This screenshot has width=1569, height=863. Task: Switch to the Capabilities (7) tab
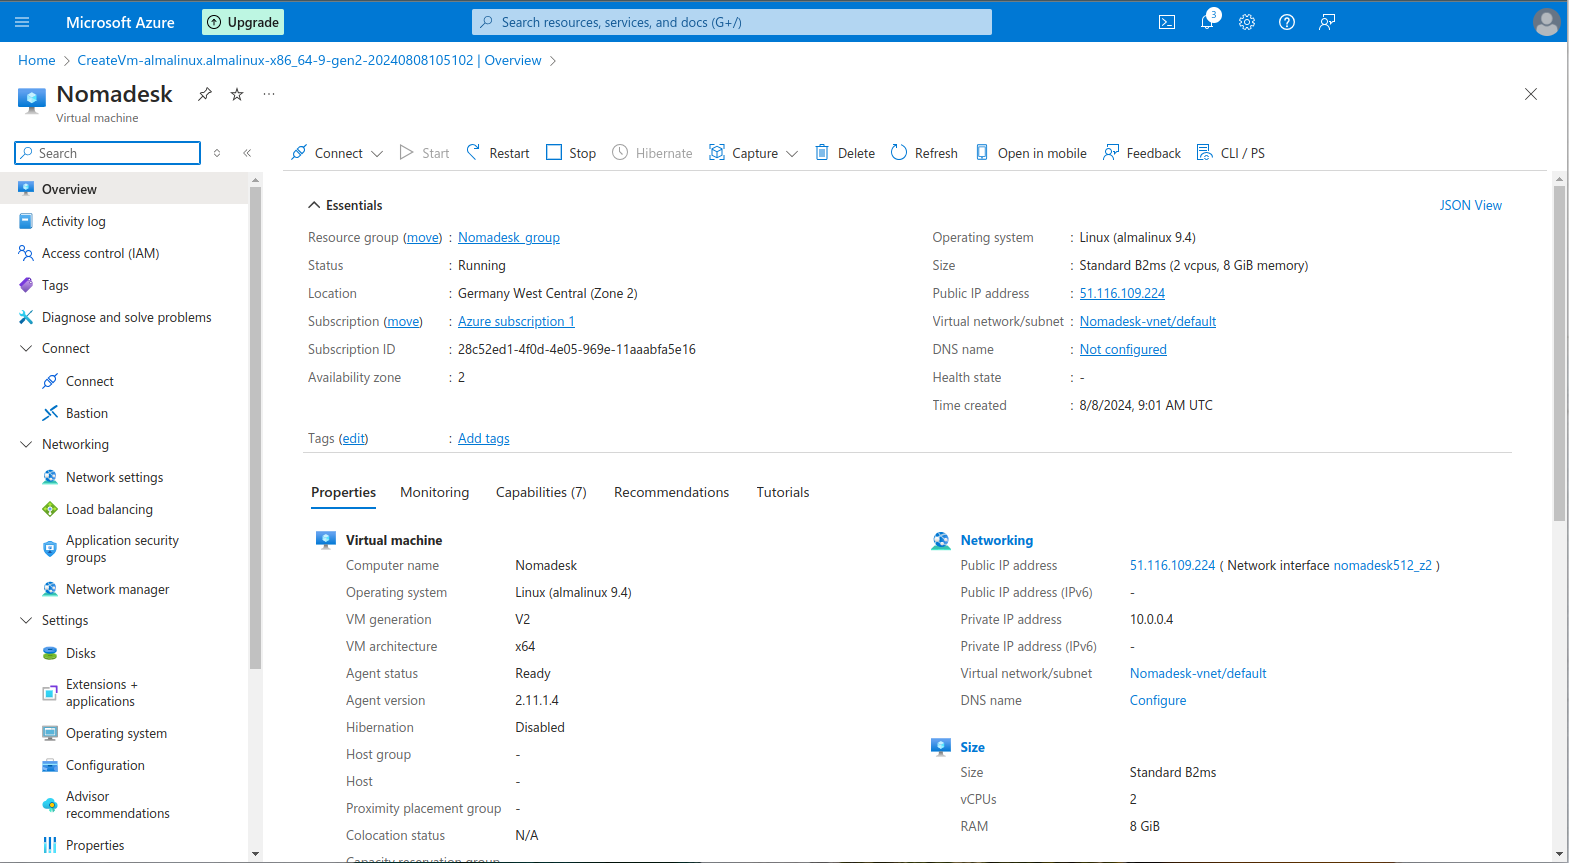tap(541, 492)
